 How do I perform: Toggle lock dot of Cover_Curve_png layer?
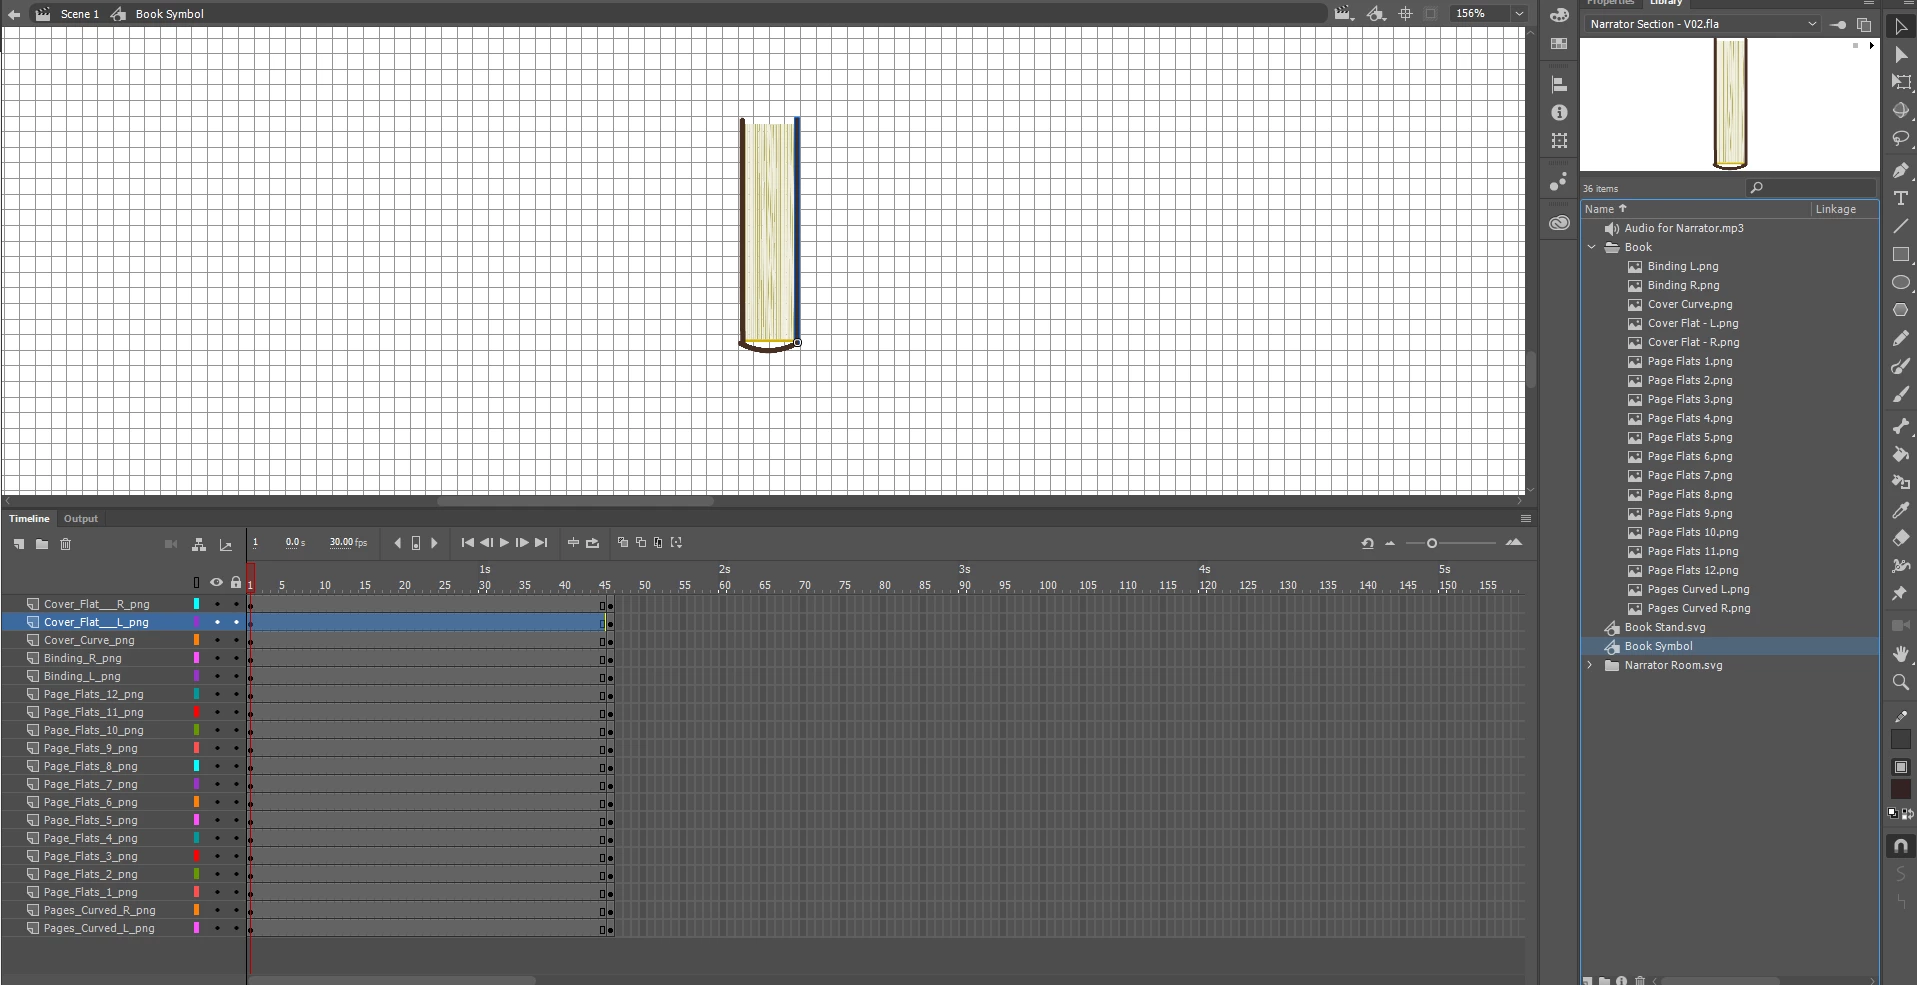coord(237,640)
